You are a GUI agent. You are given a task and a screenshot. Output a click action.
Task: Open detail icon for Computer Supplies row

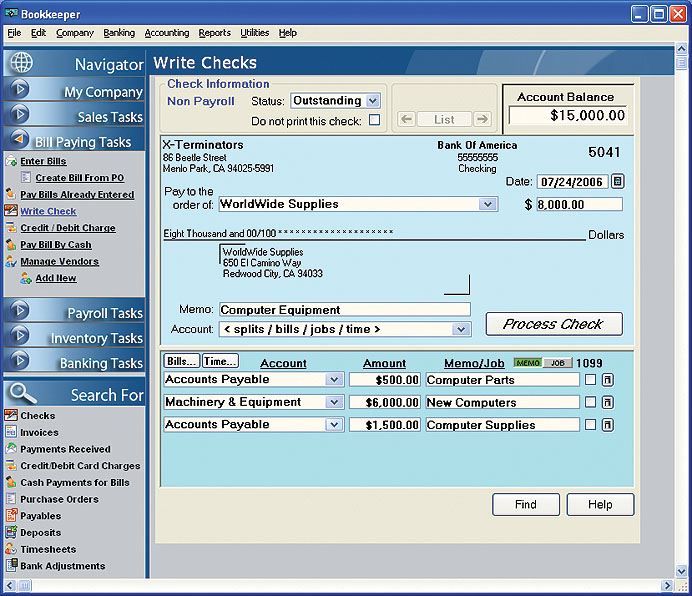pos(608,425)
